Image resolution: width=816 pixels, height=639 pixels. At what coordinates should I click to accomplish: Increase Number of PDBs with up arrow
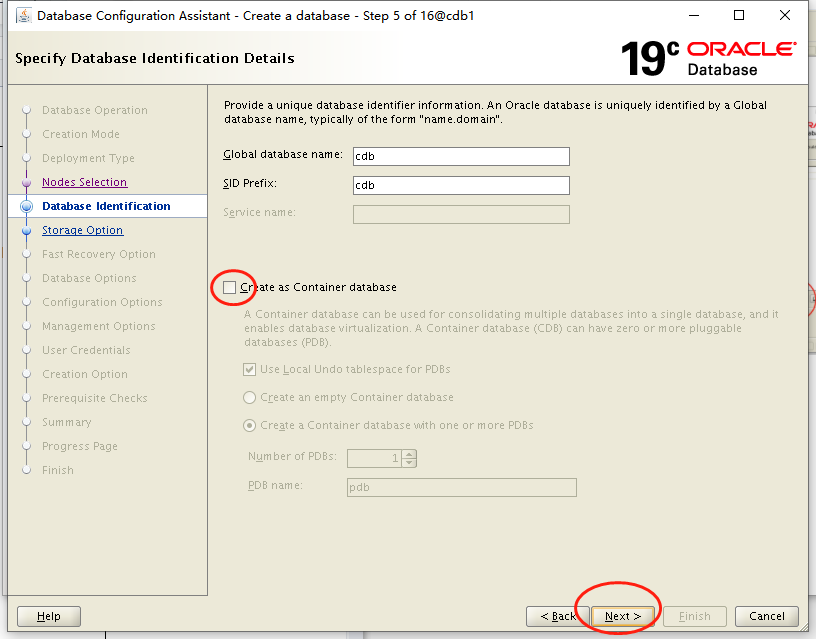(410, 454)
